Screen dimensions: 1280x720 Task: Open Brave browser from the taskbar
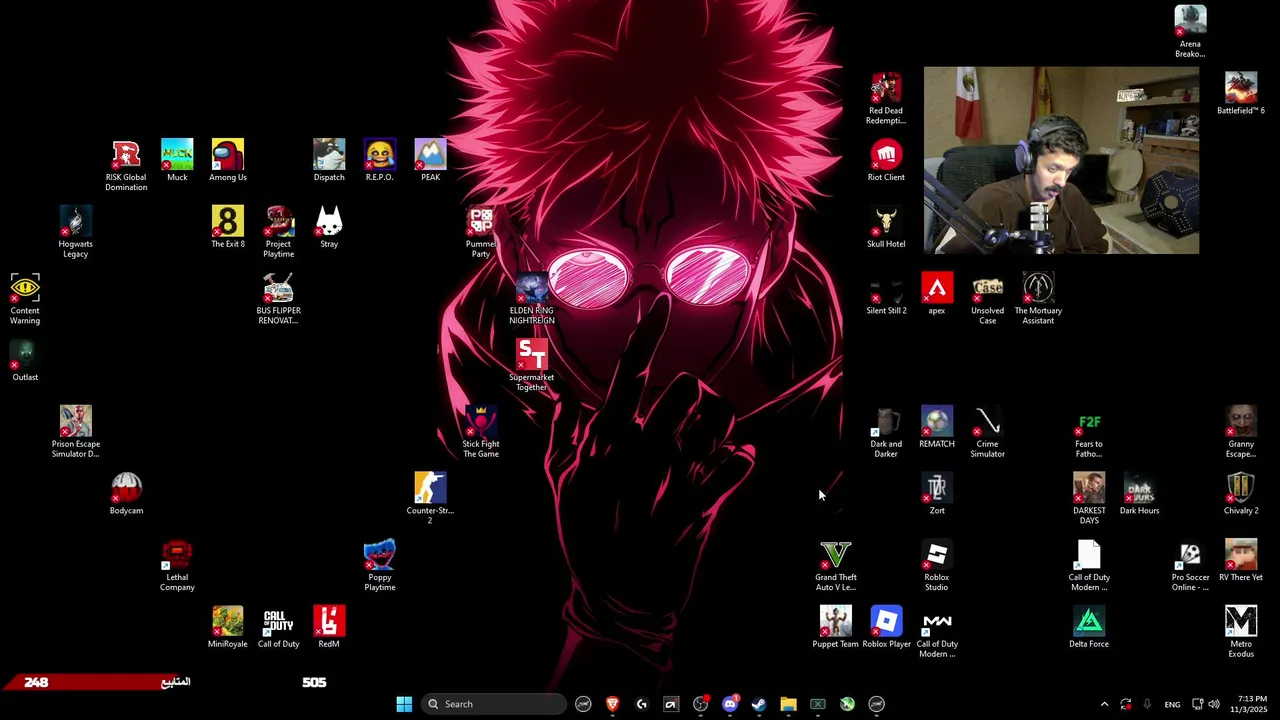[x=612, y=704]
